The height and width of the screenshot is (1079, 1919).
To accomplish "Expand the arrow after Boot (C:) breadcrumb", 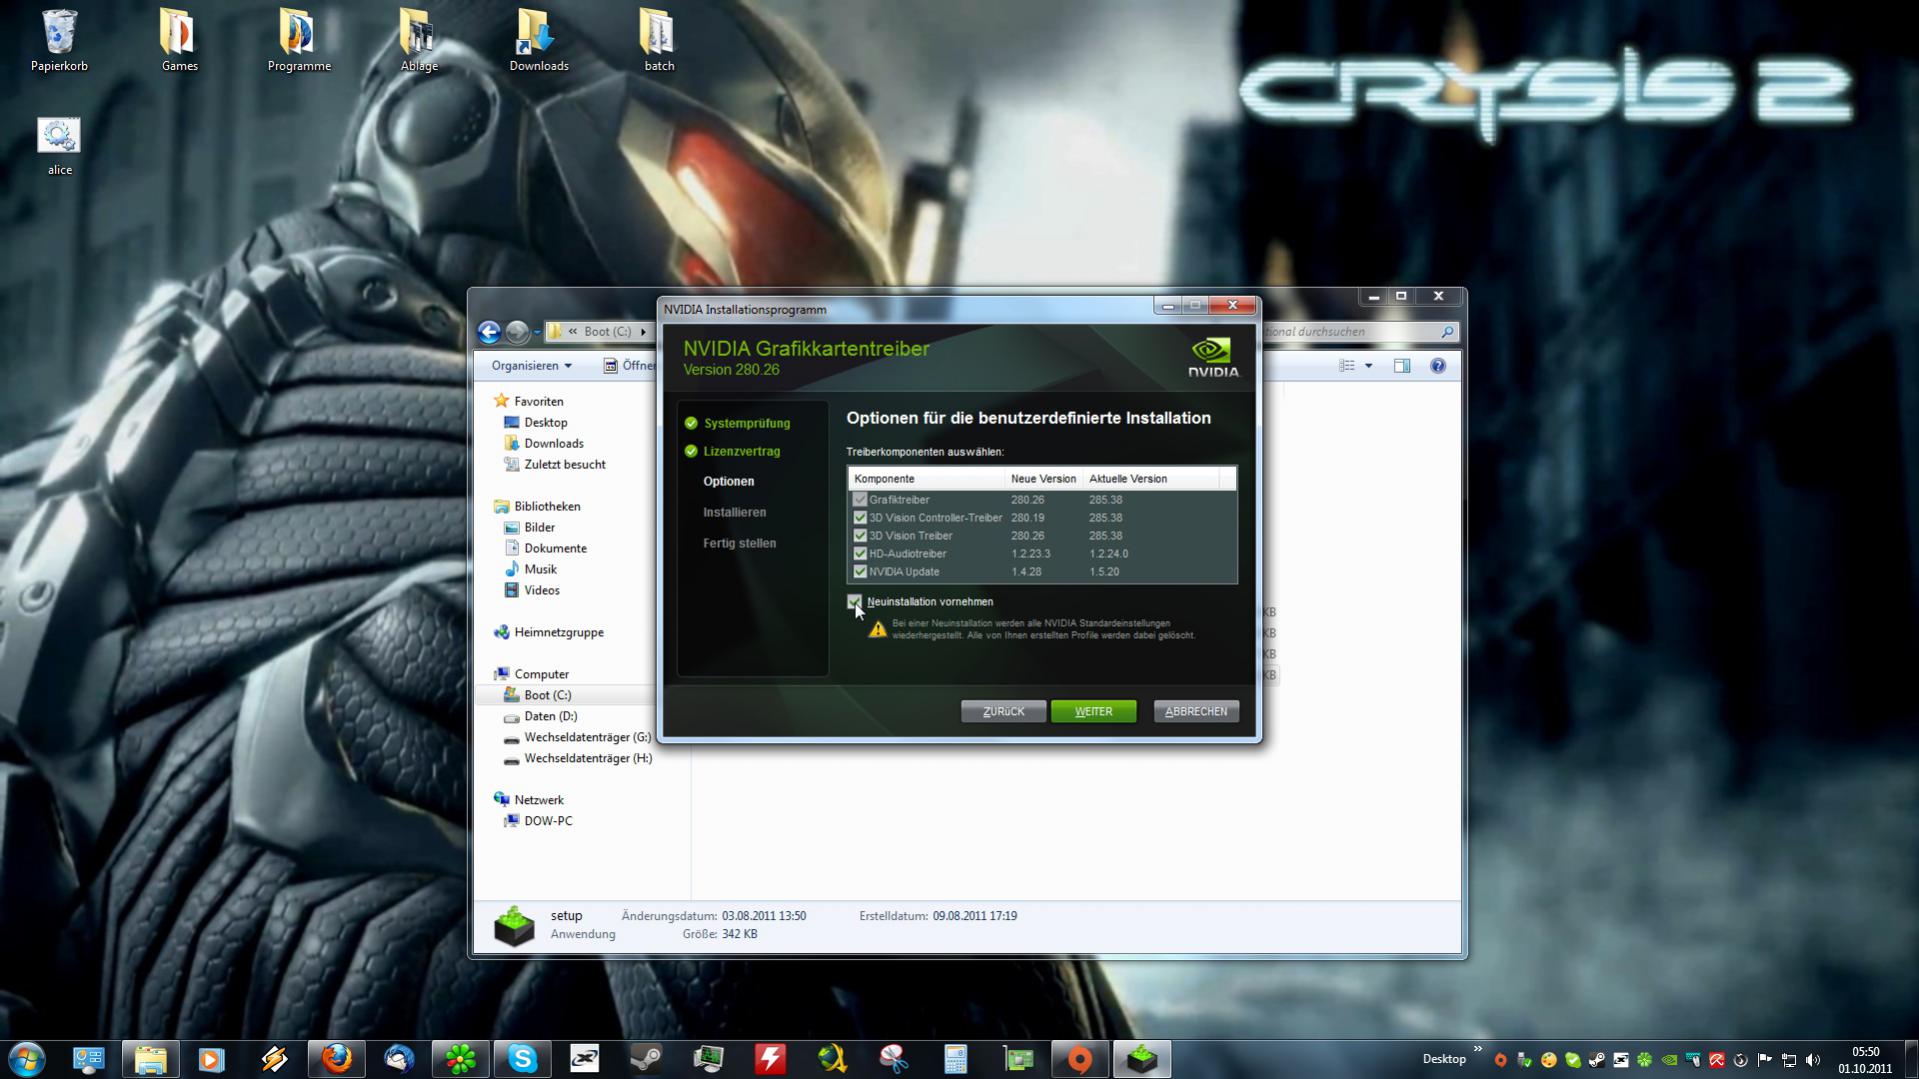I will 643,332.
